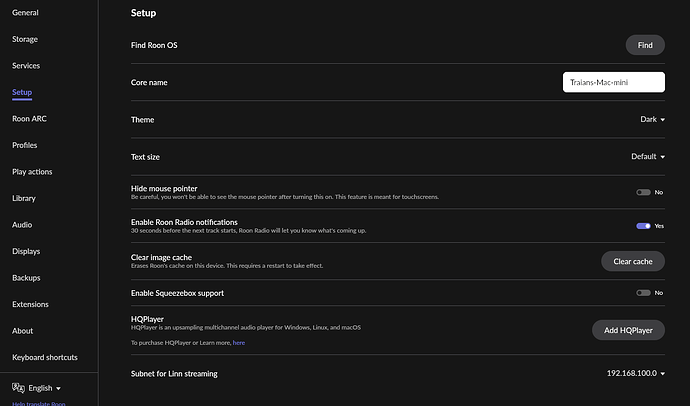Toggle Hide mouse pointer switch

coord(643,192)
